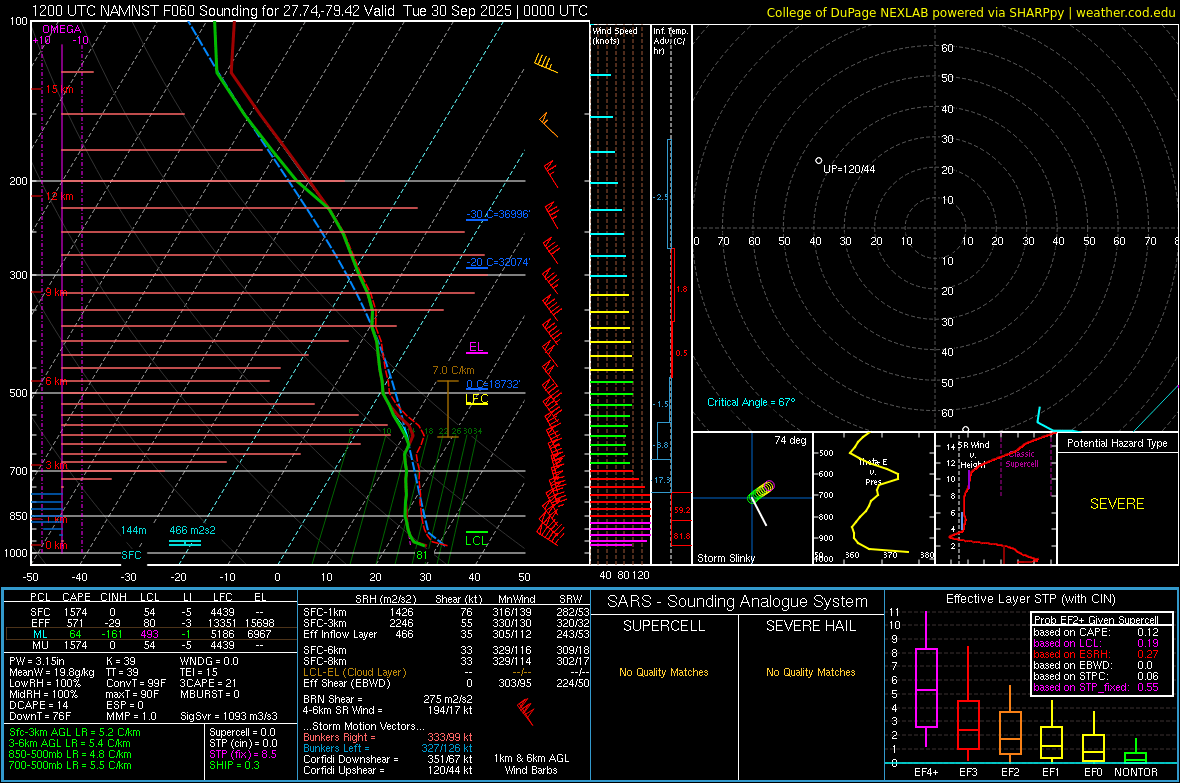Click the Prob EF2+ Given Supercell header
Viewport: 1180px width, 783px height.
click(1096, 620)
